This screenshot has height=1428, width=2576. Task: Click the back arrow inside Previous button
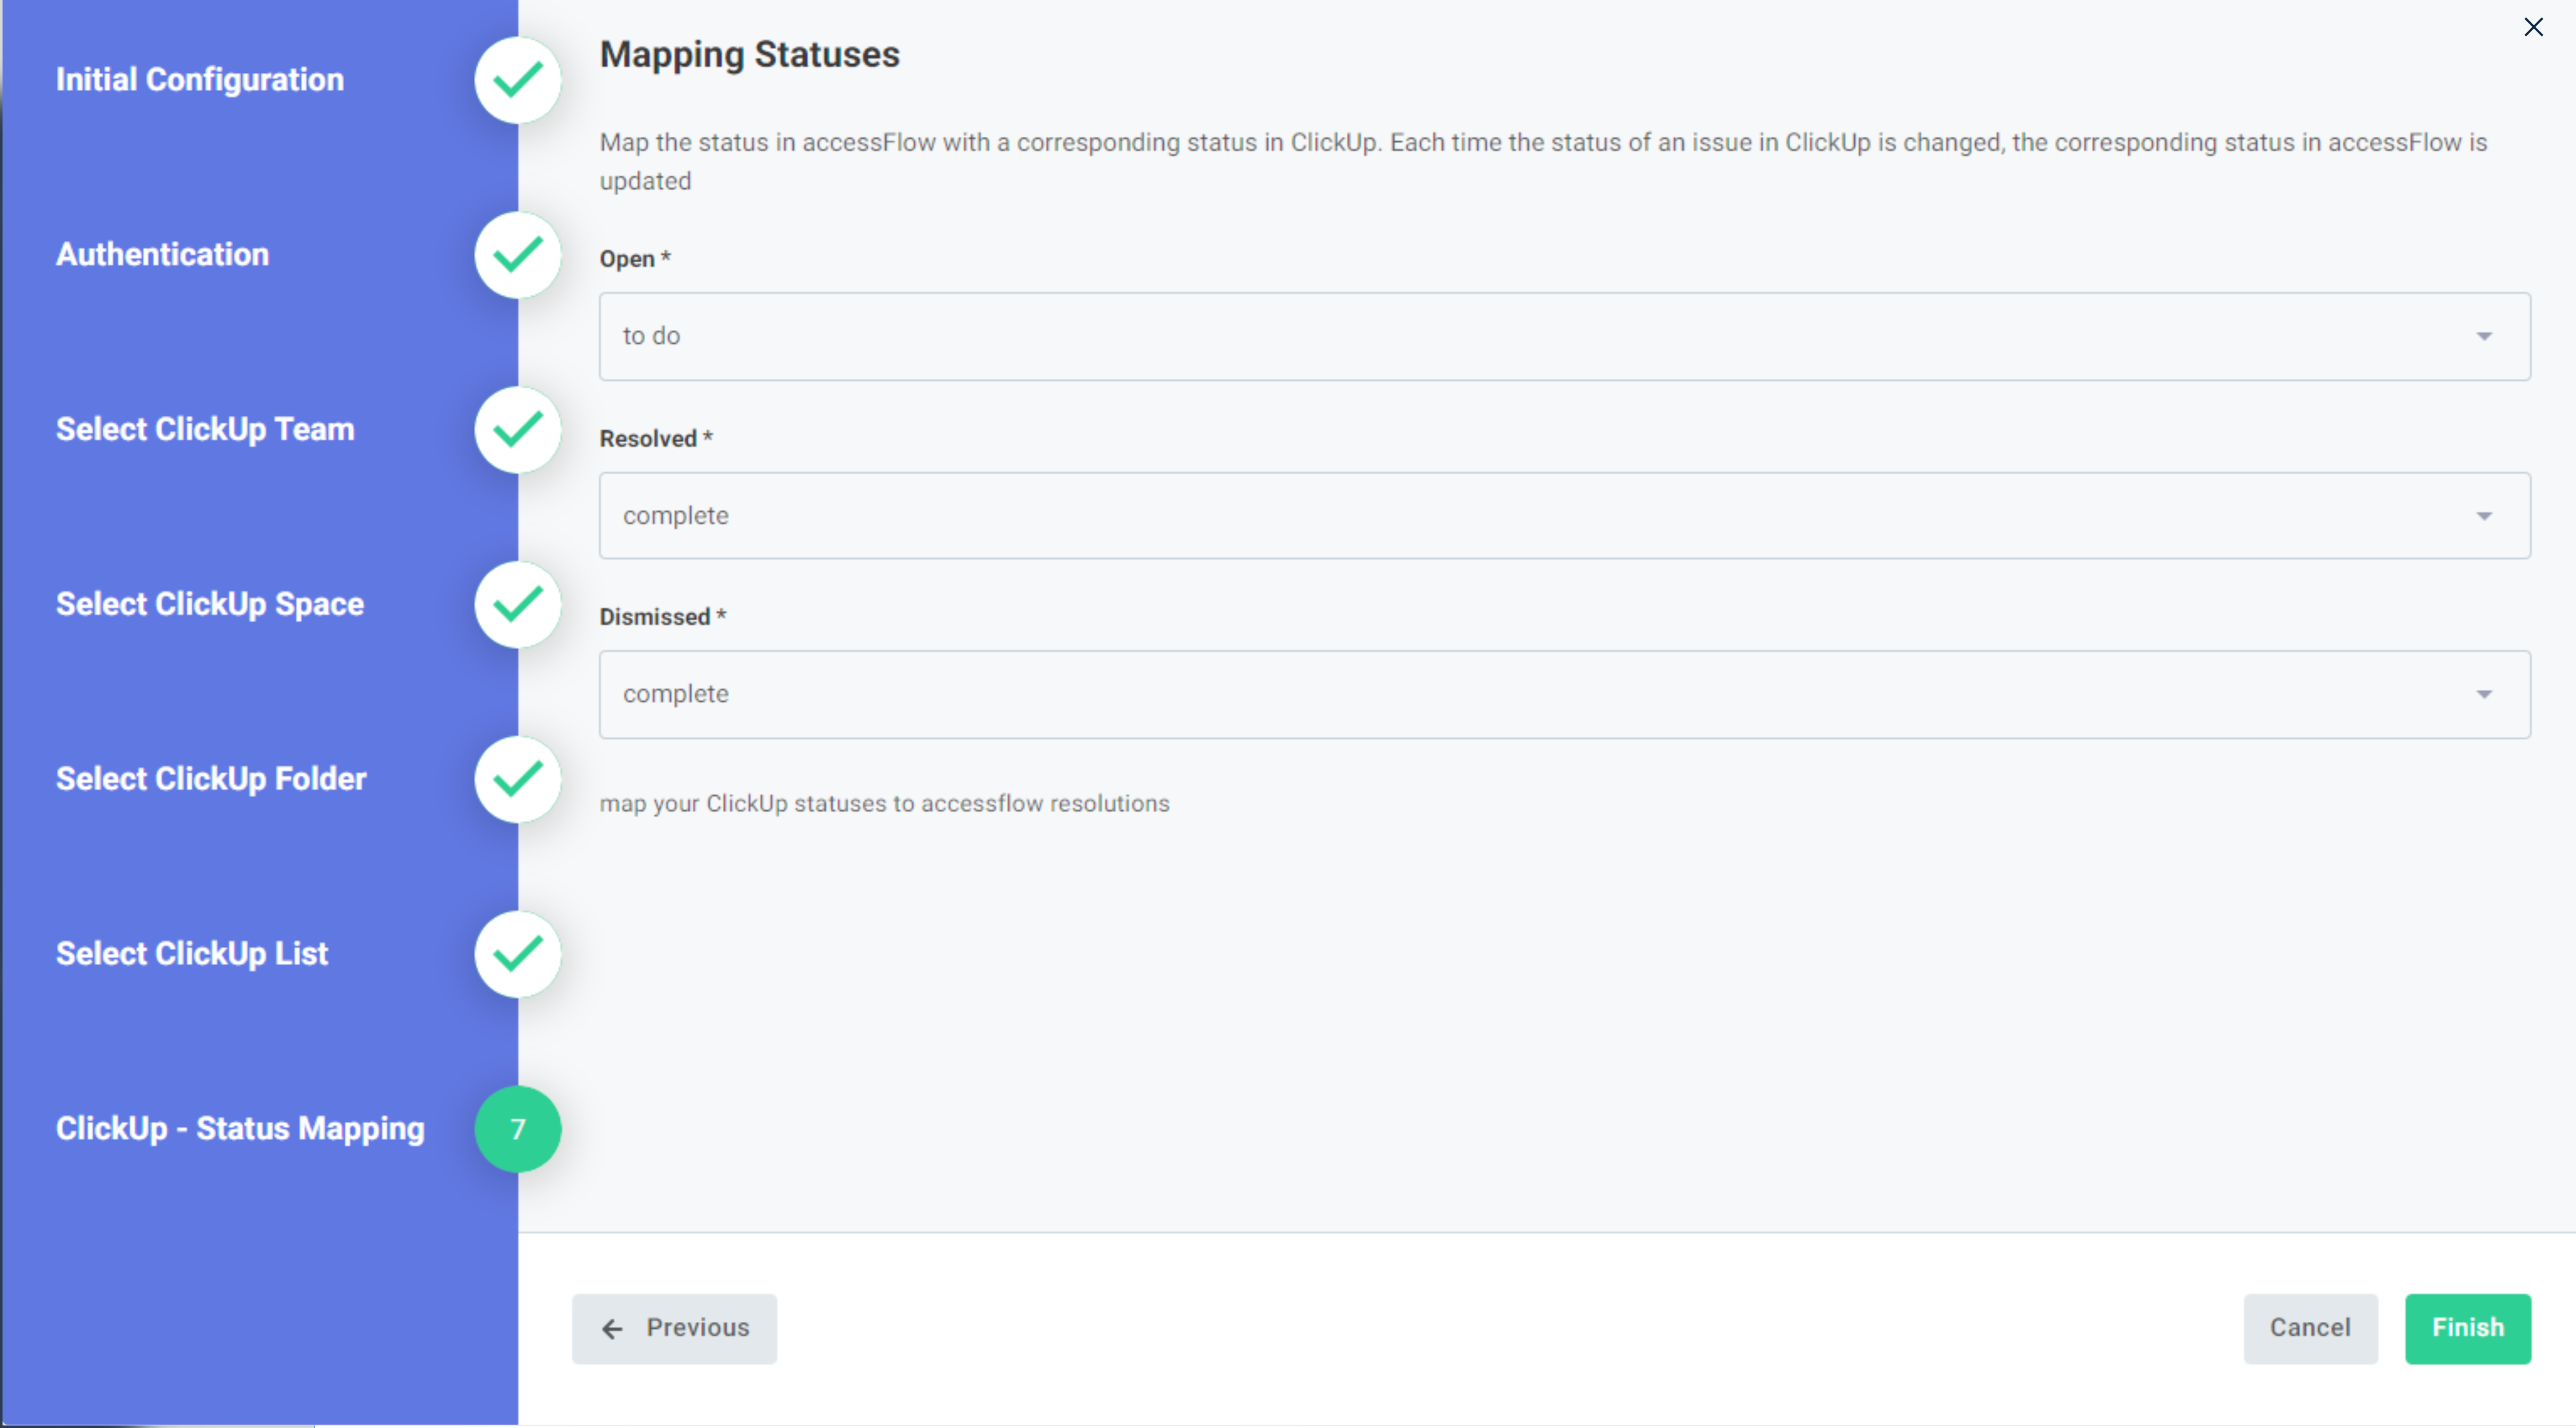pyautogui.click(x=613, y=1328)
